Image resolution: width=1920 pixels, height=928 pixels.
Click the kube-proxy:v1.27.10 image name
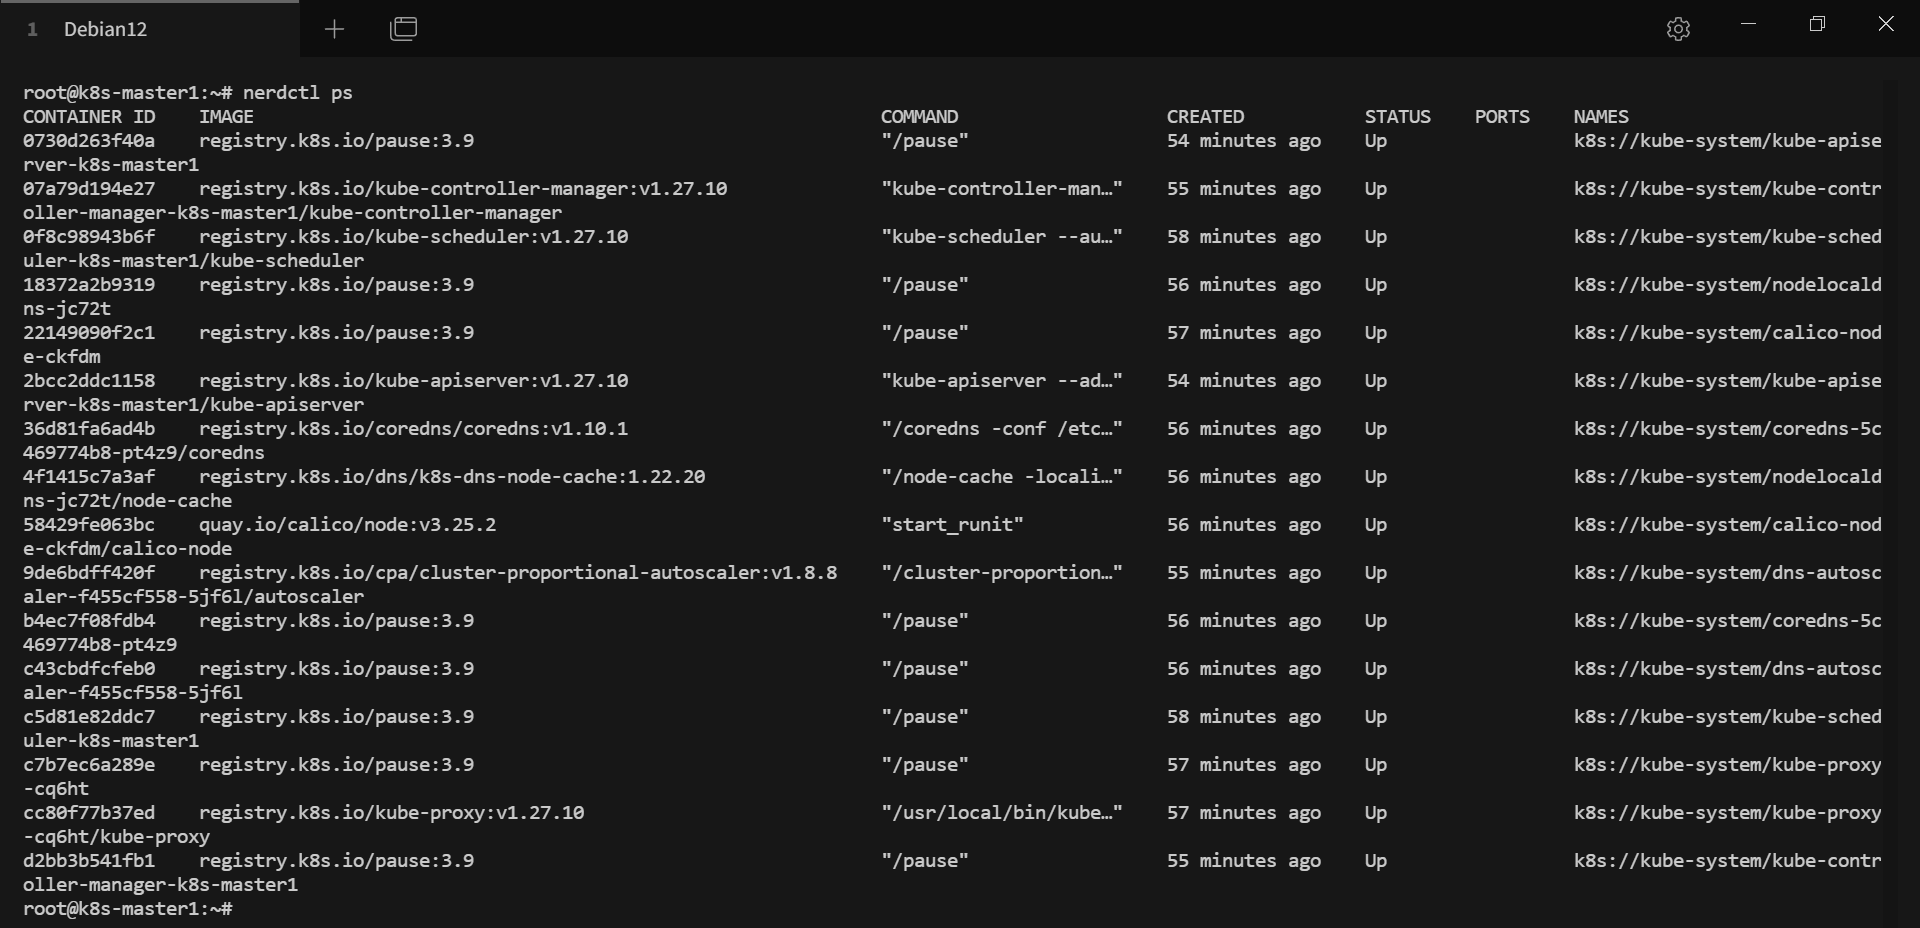click(391, 813)
